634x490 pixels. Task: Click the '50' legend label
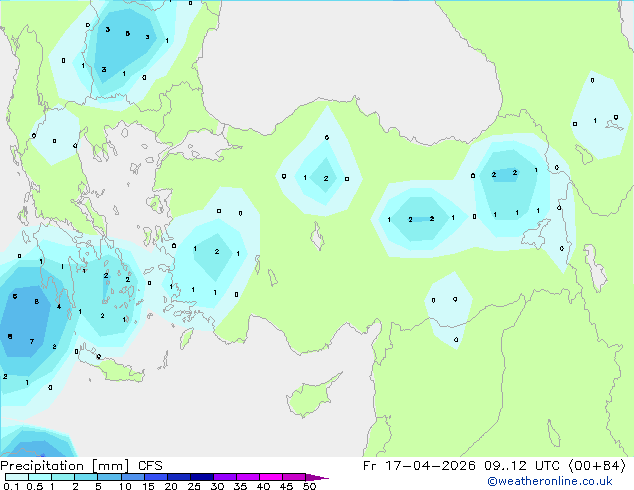(310, 486)
